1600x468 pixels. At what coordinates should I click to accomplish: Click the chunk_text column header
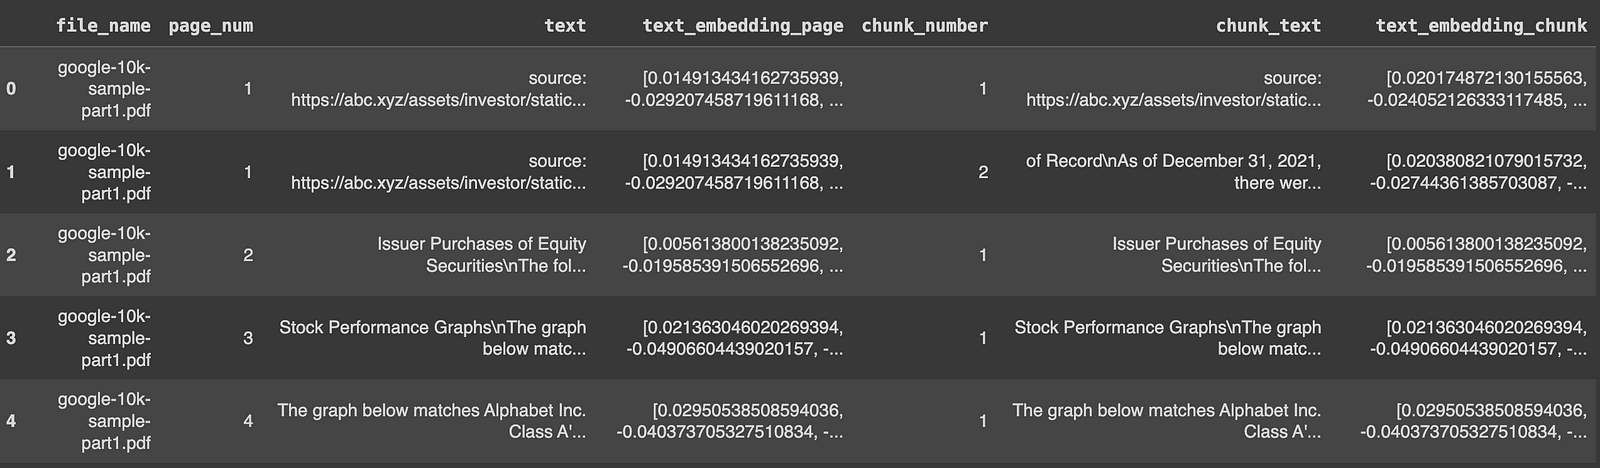[x=1268, y=25]
